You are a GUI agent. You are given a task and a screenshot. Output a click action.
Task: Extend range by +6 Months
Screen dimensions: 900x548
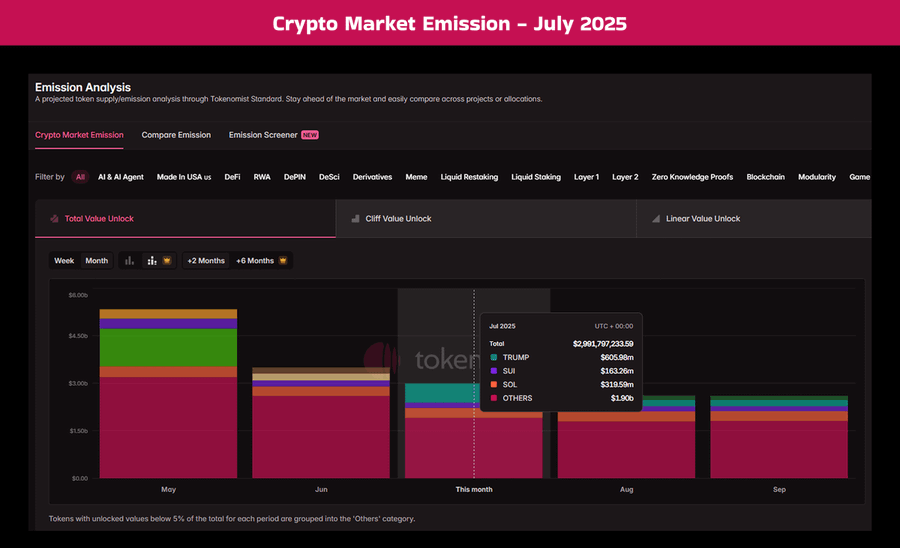pos(261,261)
